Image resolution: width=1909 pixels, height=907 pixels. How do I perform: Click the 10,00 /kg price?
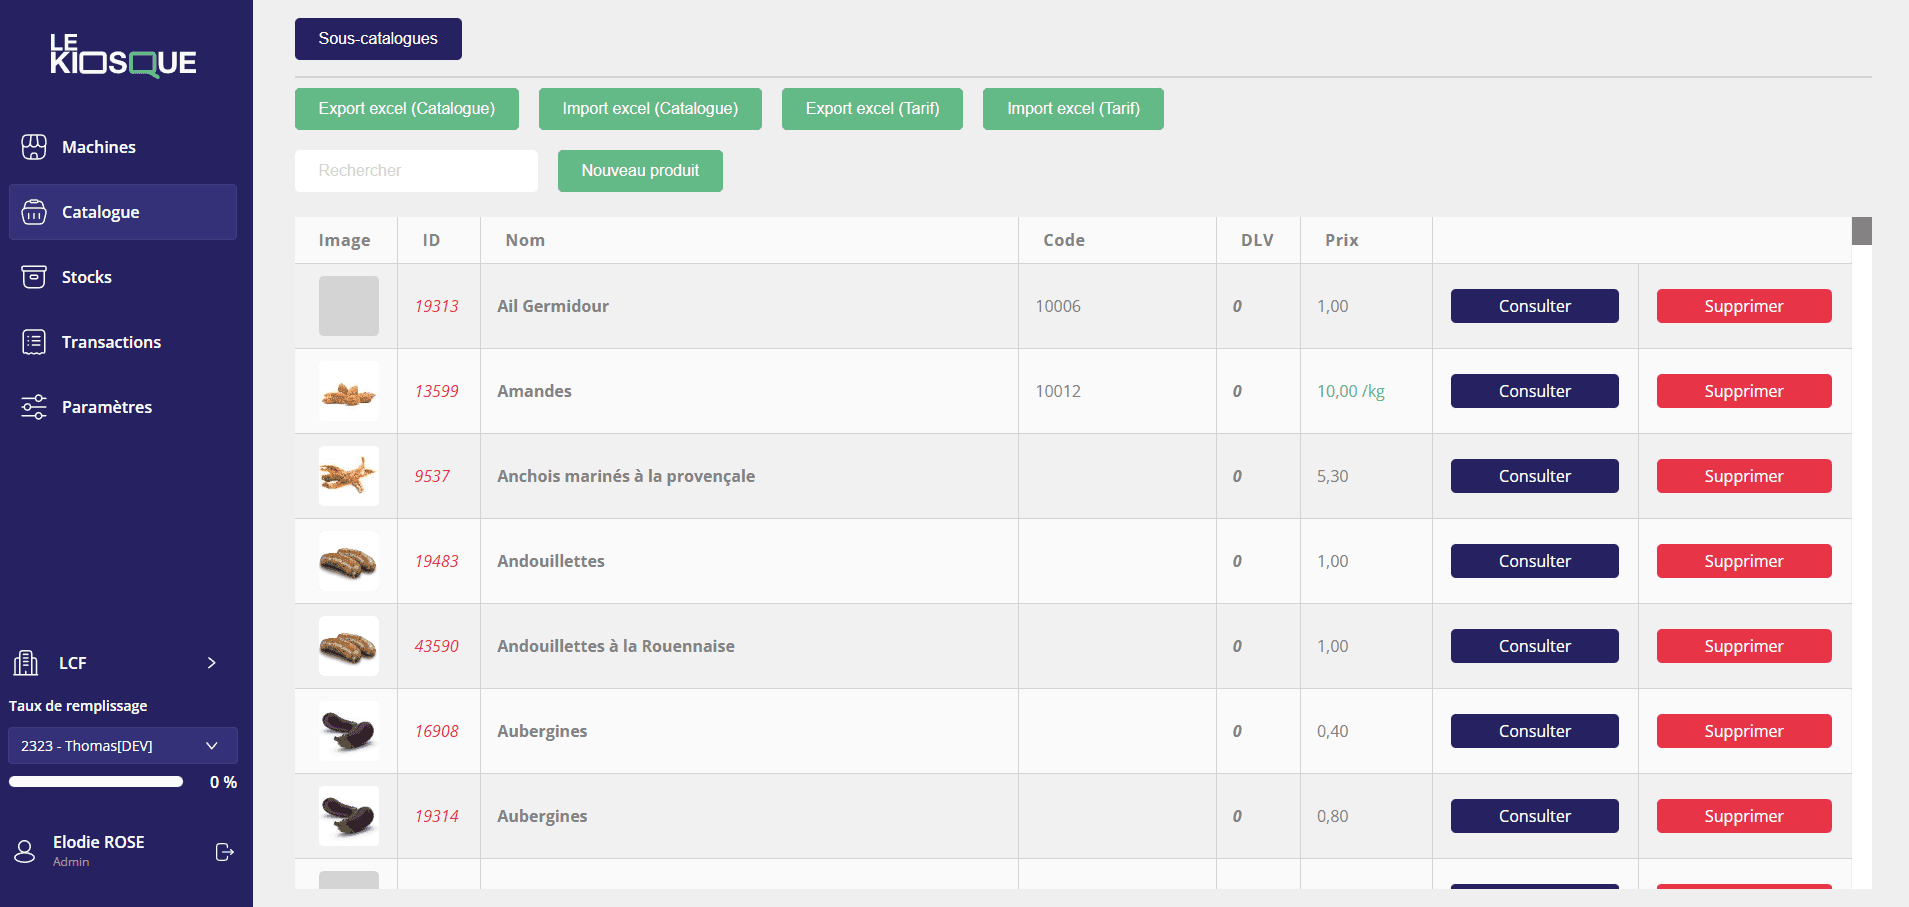(x=1351, y=391)
